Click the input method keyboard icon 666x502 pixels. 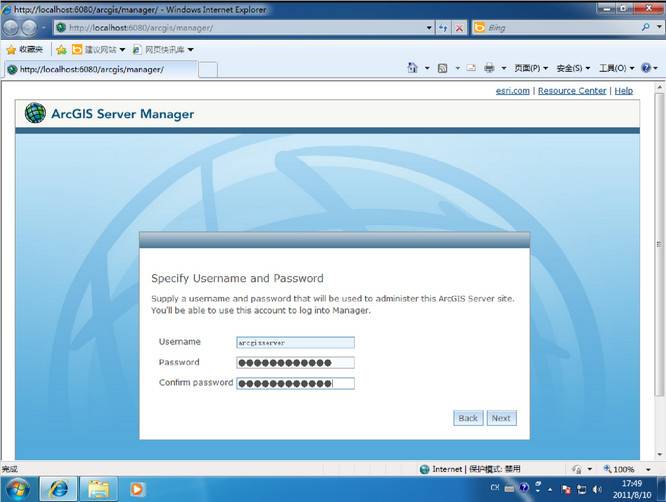pyautogui.click(x=509, y=488)
